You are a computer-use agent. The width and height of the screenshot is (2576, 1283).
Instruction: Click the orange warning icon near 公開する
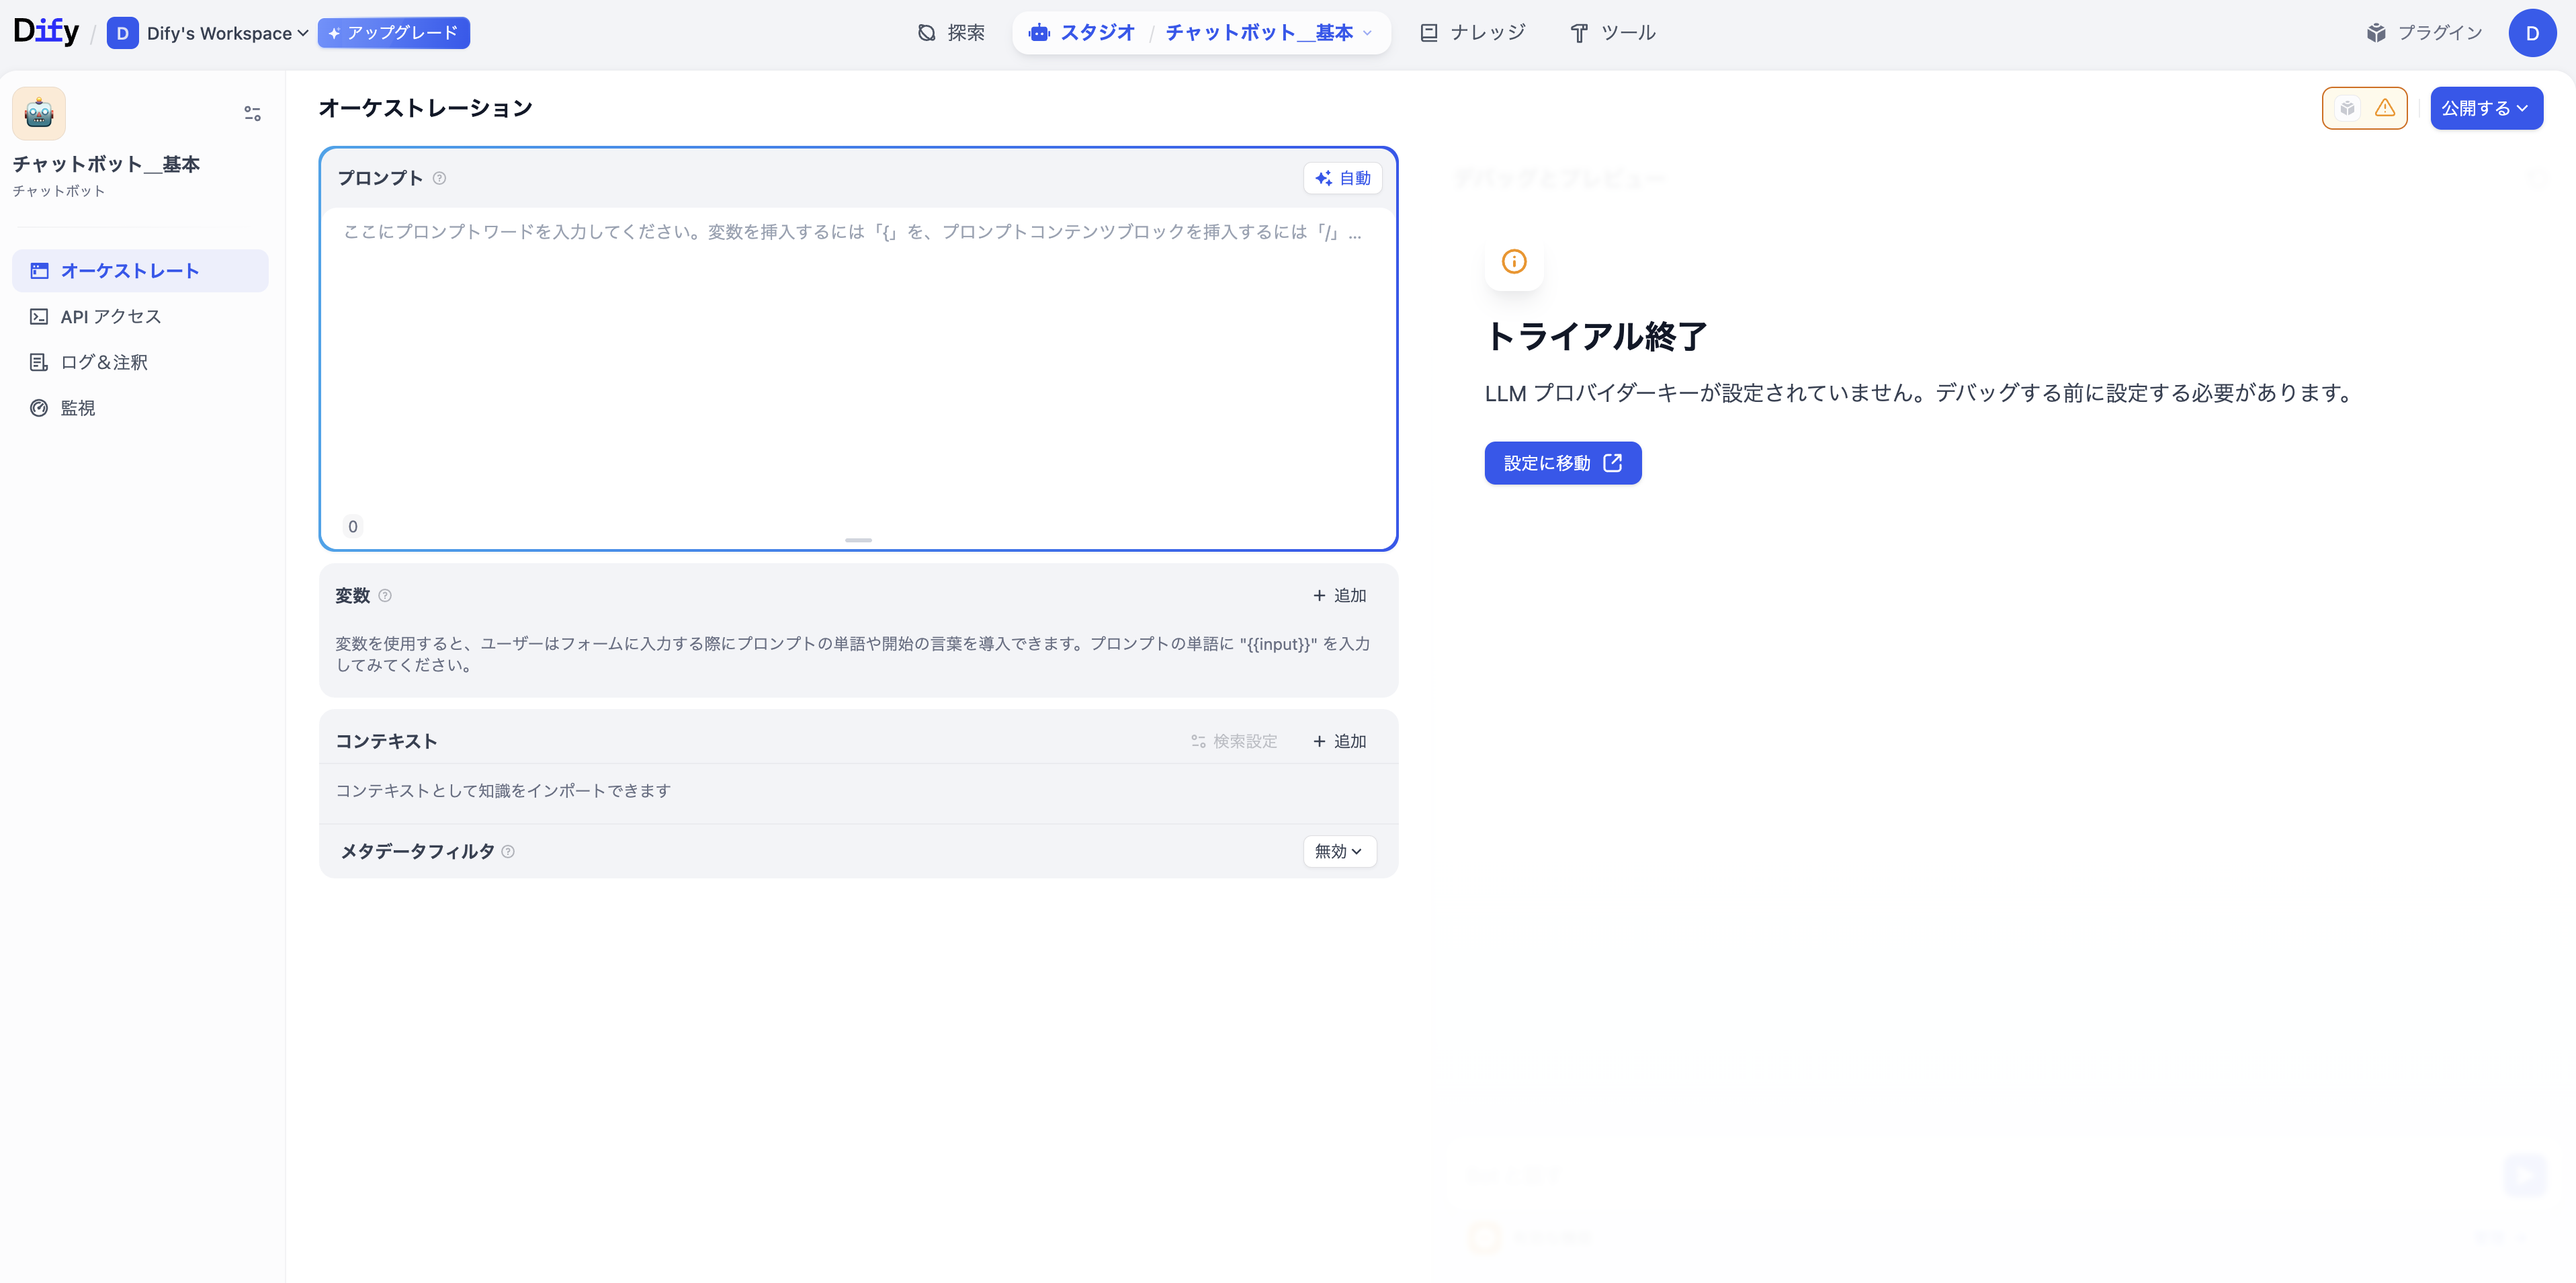2385,108
